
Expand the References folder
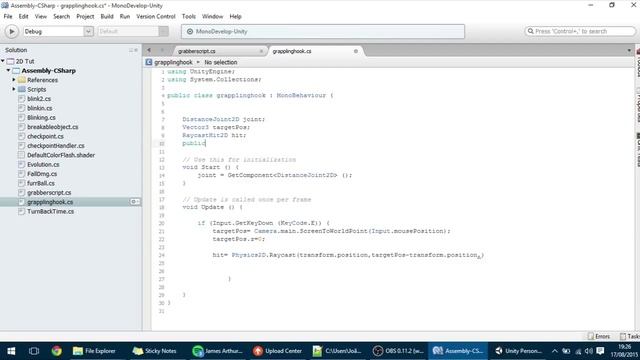(x=14, y=80)
